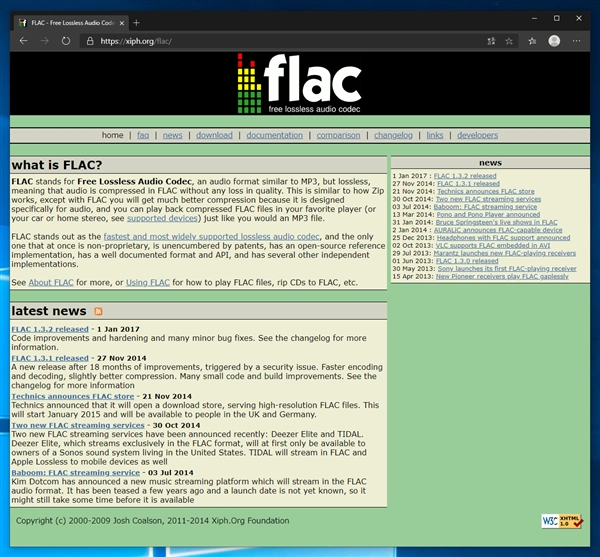Open sidebar link Sony launches its first FLAC-playing receiver
The height and width of the screenshot is (557, 600).
pos(507,269)
